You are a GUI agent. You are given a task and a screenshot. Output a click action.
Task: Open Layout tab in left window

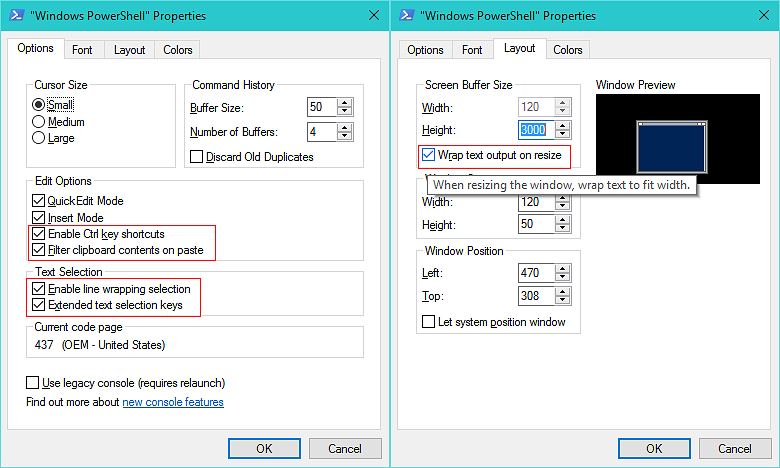pyautogui.click(x=129, y=50)
